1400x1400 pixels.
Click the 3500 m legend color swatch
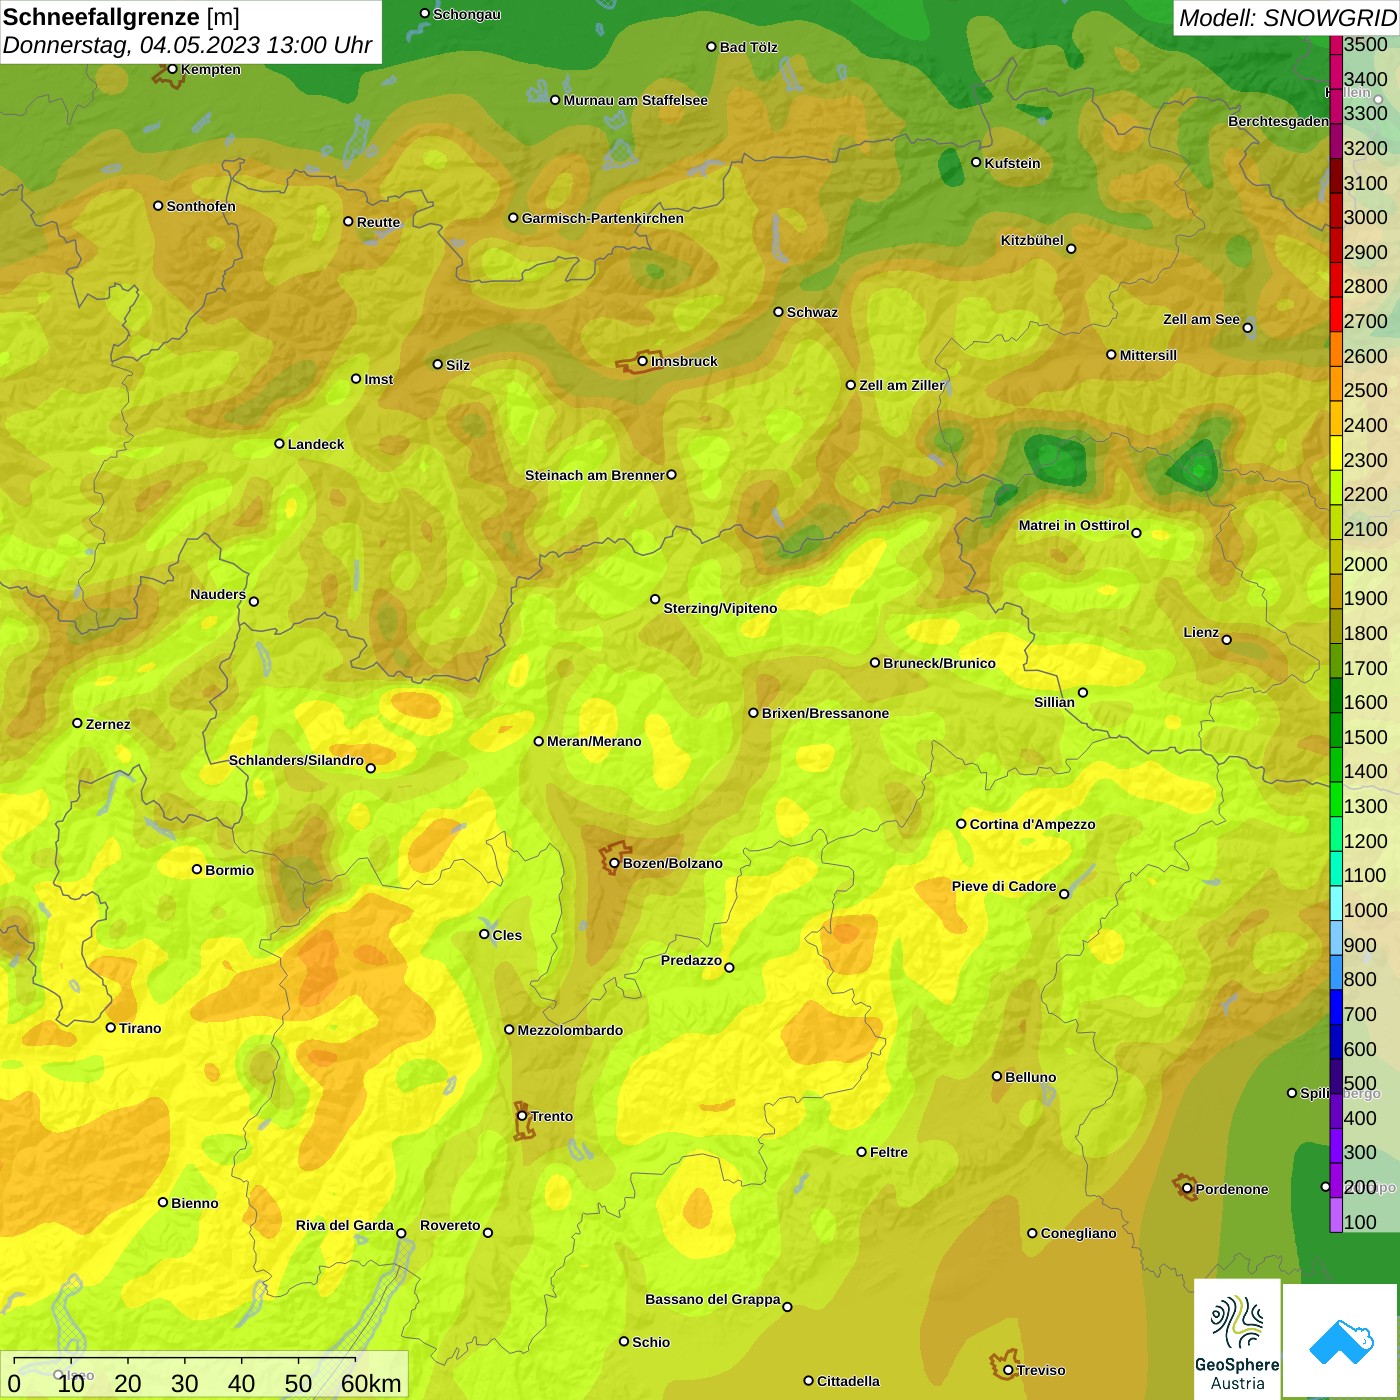1335,45
